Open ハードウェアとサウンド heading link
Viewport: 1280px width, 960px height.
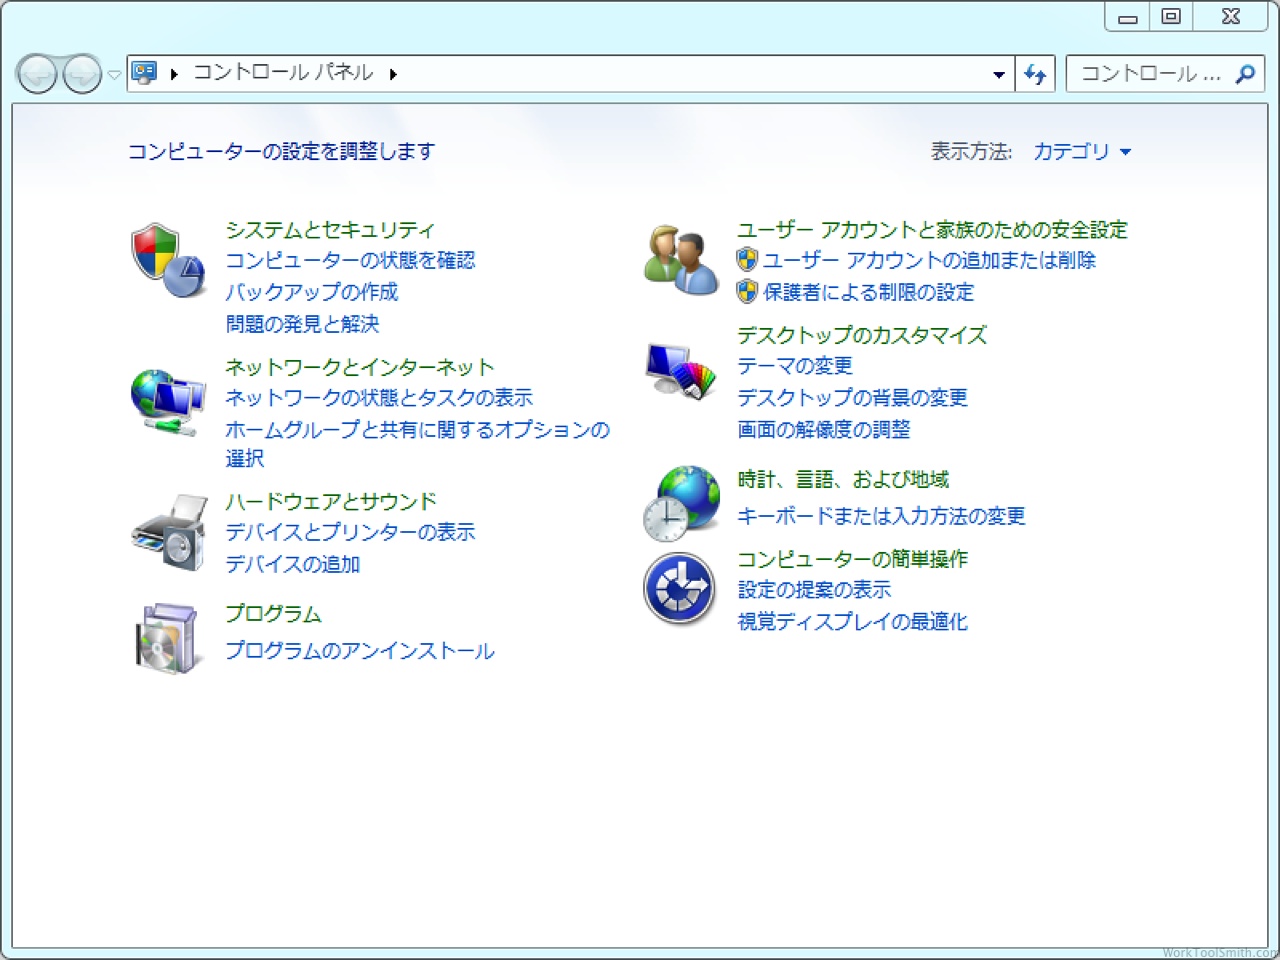[x=331, y=502]
